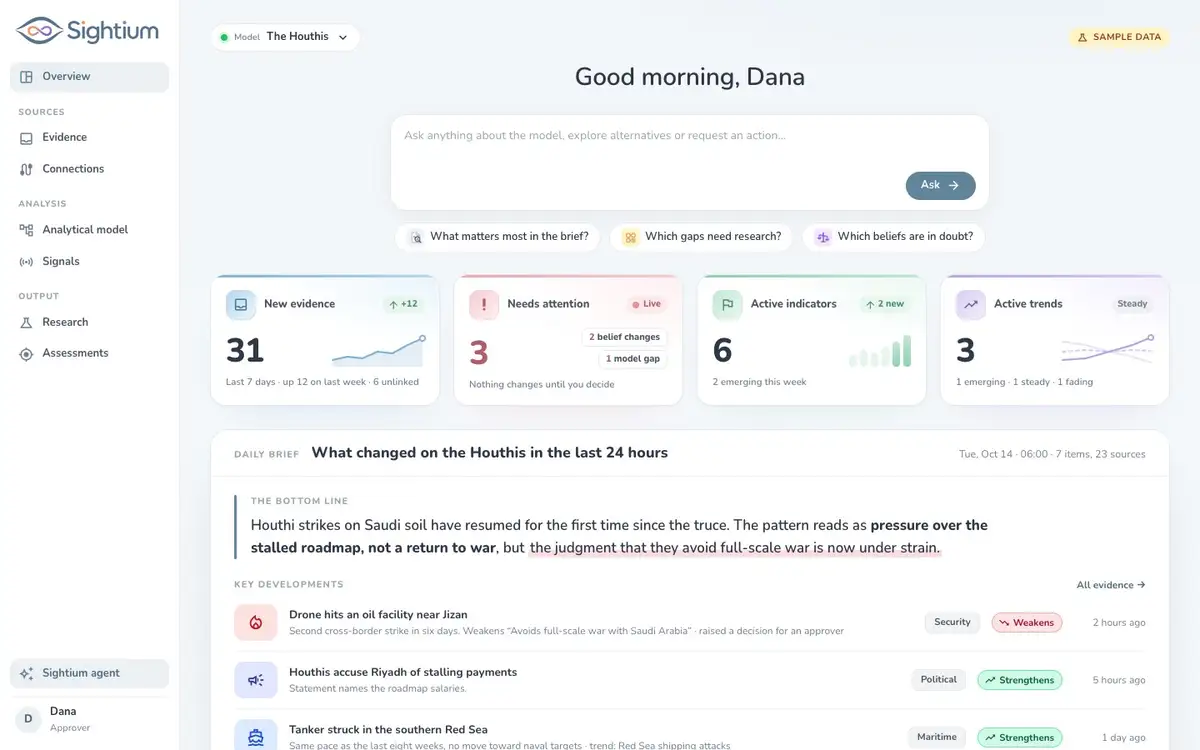The height and width of the screenshot is (750, 1200).
Task: Click the Ask button
Action: tap(940, 185)
